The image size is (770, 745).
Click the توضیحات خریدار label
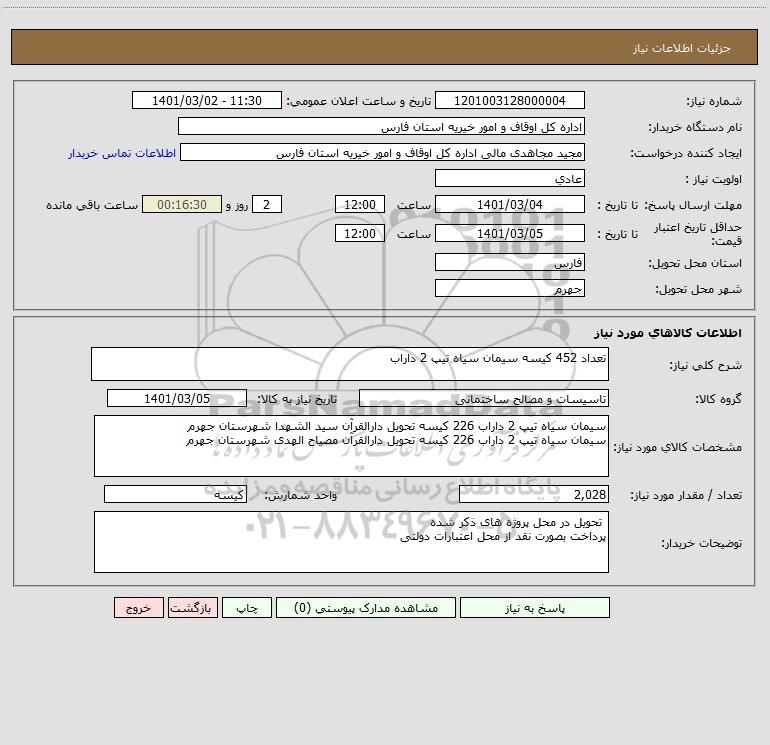pyautogui.click(x=701, y=543)
